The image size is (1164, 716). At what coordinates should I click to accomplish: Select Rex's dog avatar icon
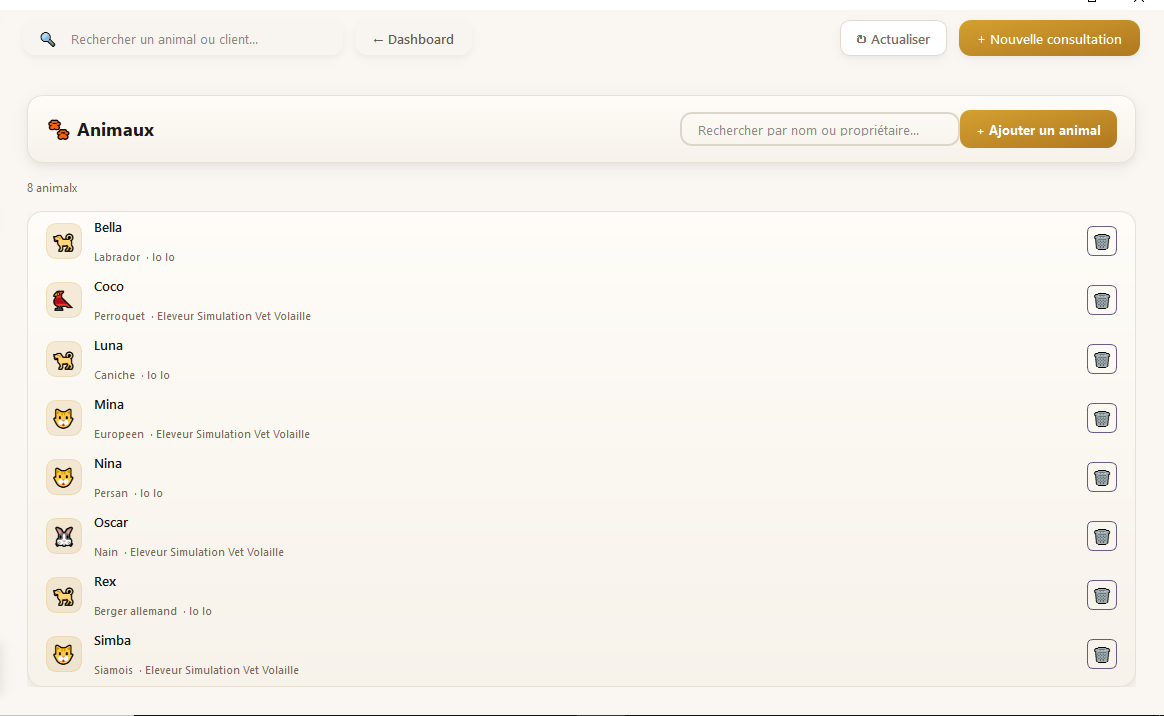pos(64,595)
